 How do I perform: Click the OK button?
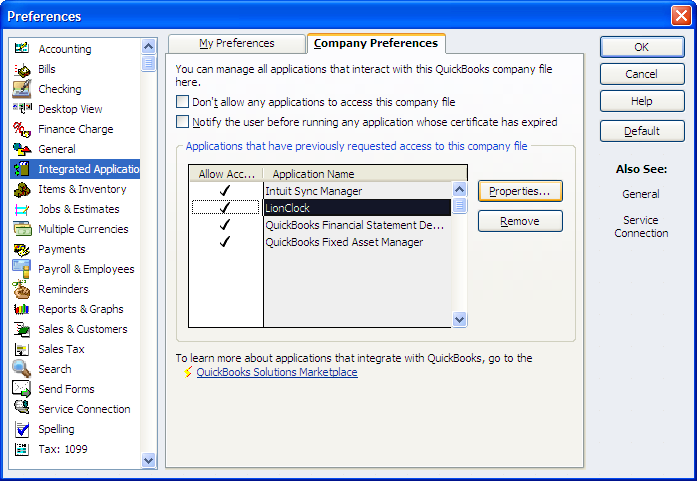tap(641, 47)
